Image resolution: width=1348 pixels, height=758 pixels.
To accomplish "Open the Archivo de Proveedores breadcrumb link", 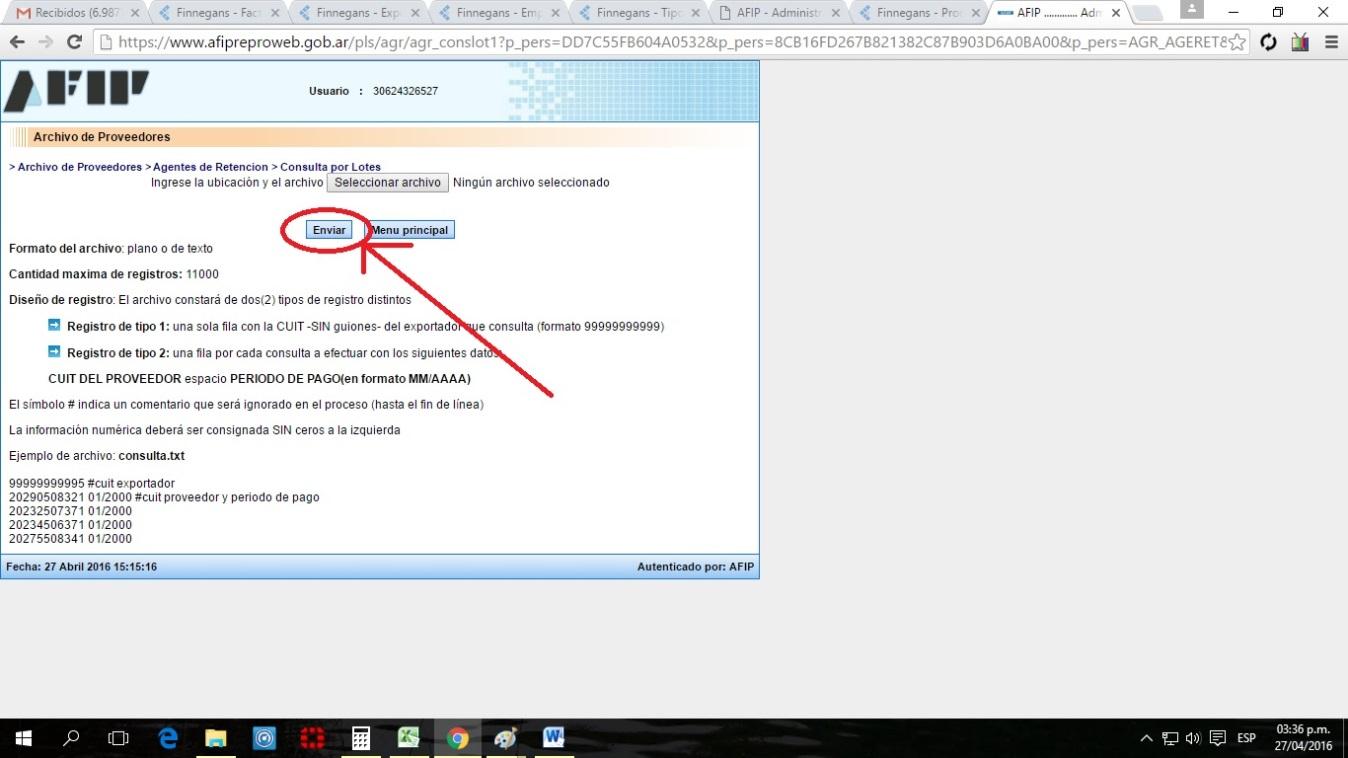I will pyautogui.click(x=80, y=167).
